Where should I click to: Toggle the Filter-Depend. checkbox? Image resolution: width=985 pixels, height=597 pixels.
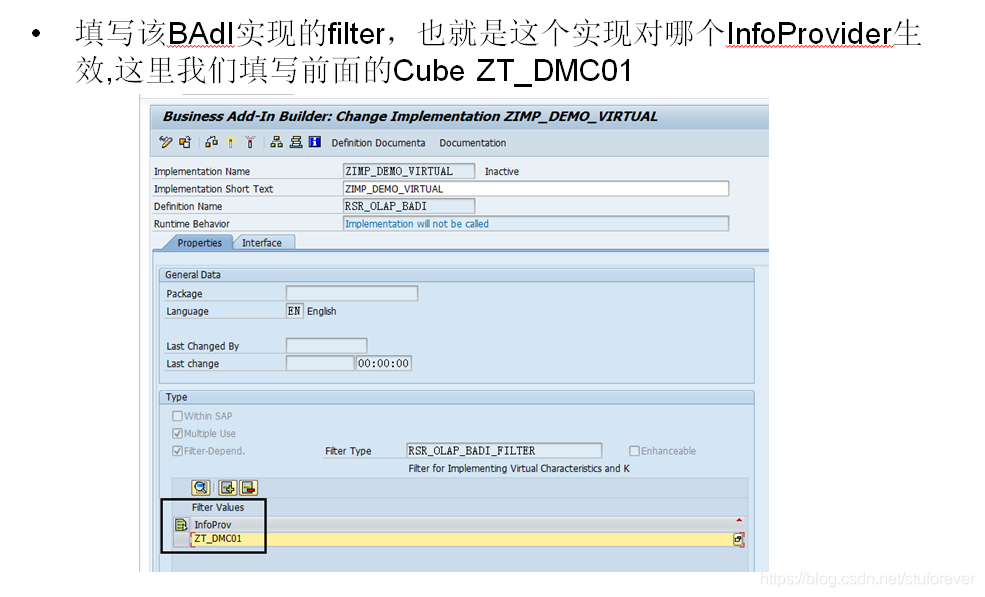[x=177, y=451]
